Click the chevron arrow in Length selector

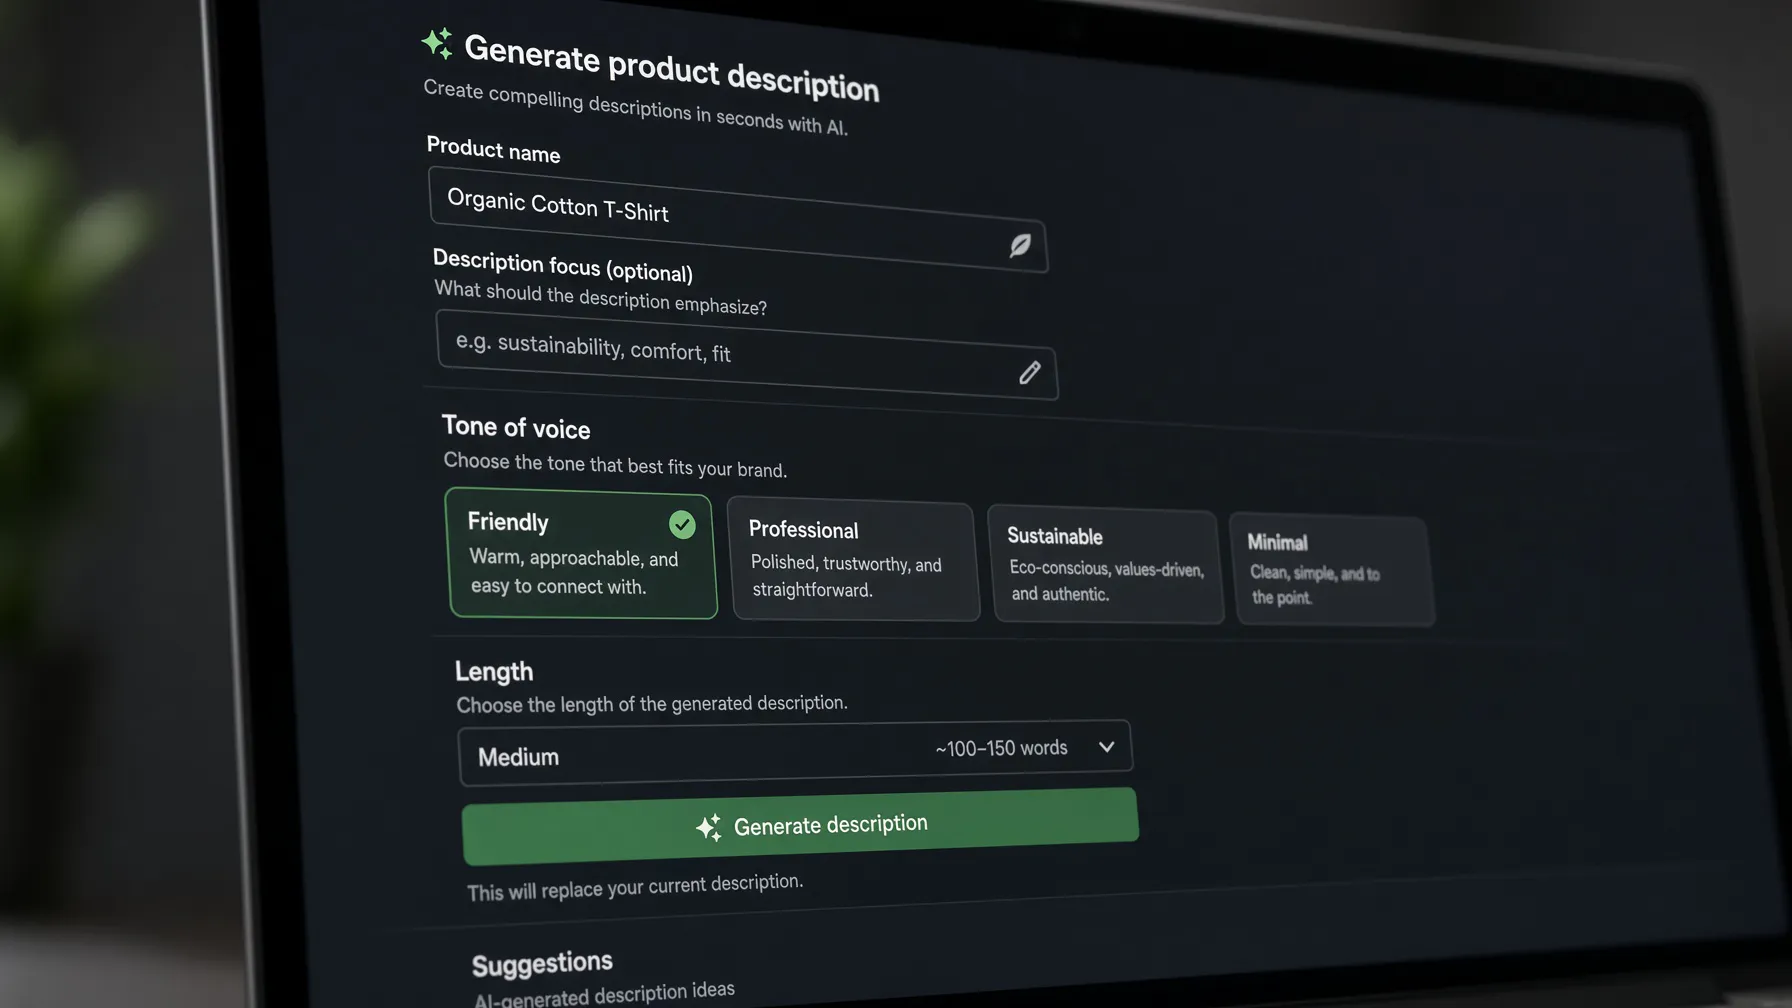point(1106,747)
